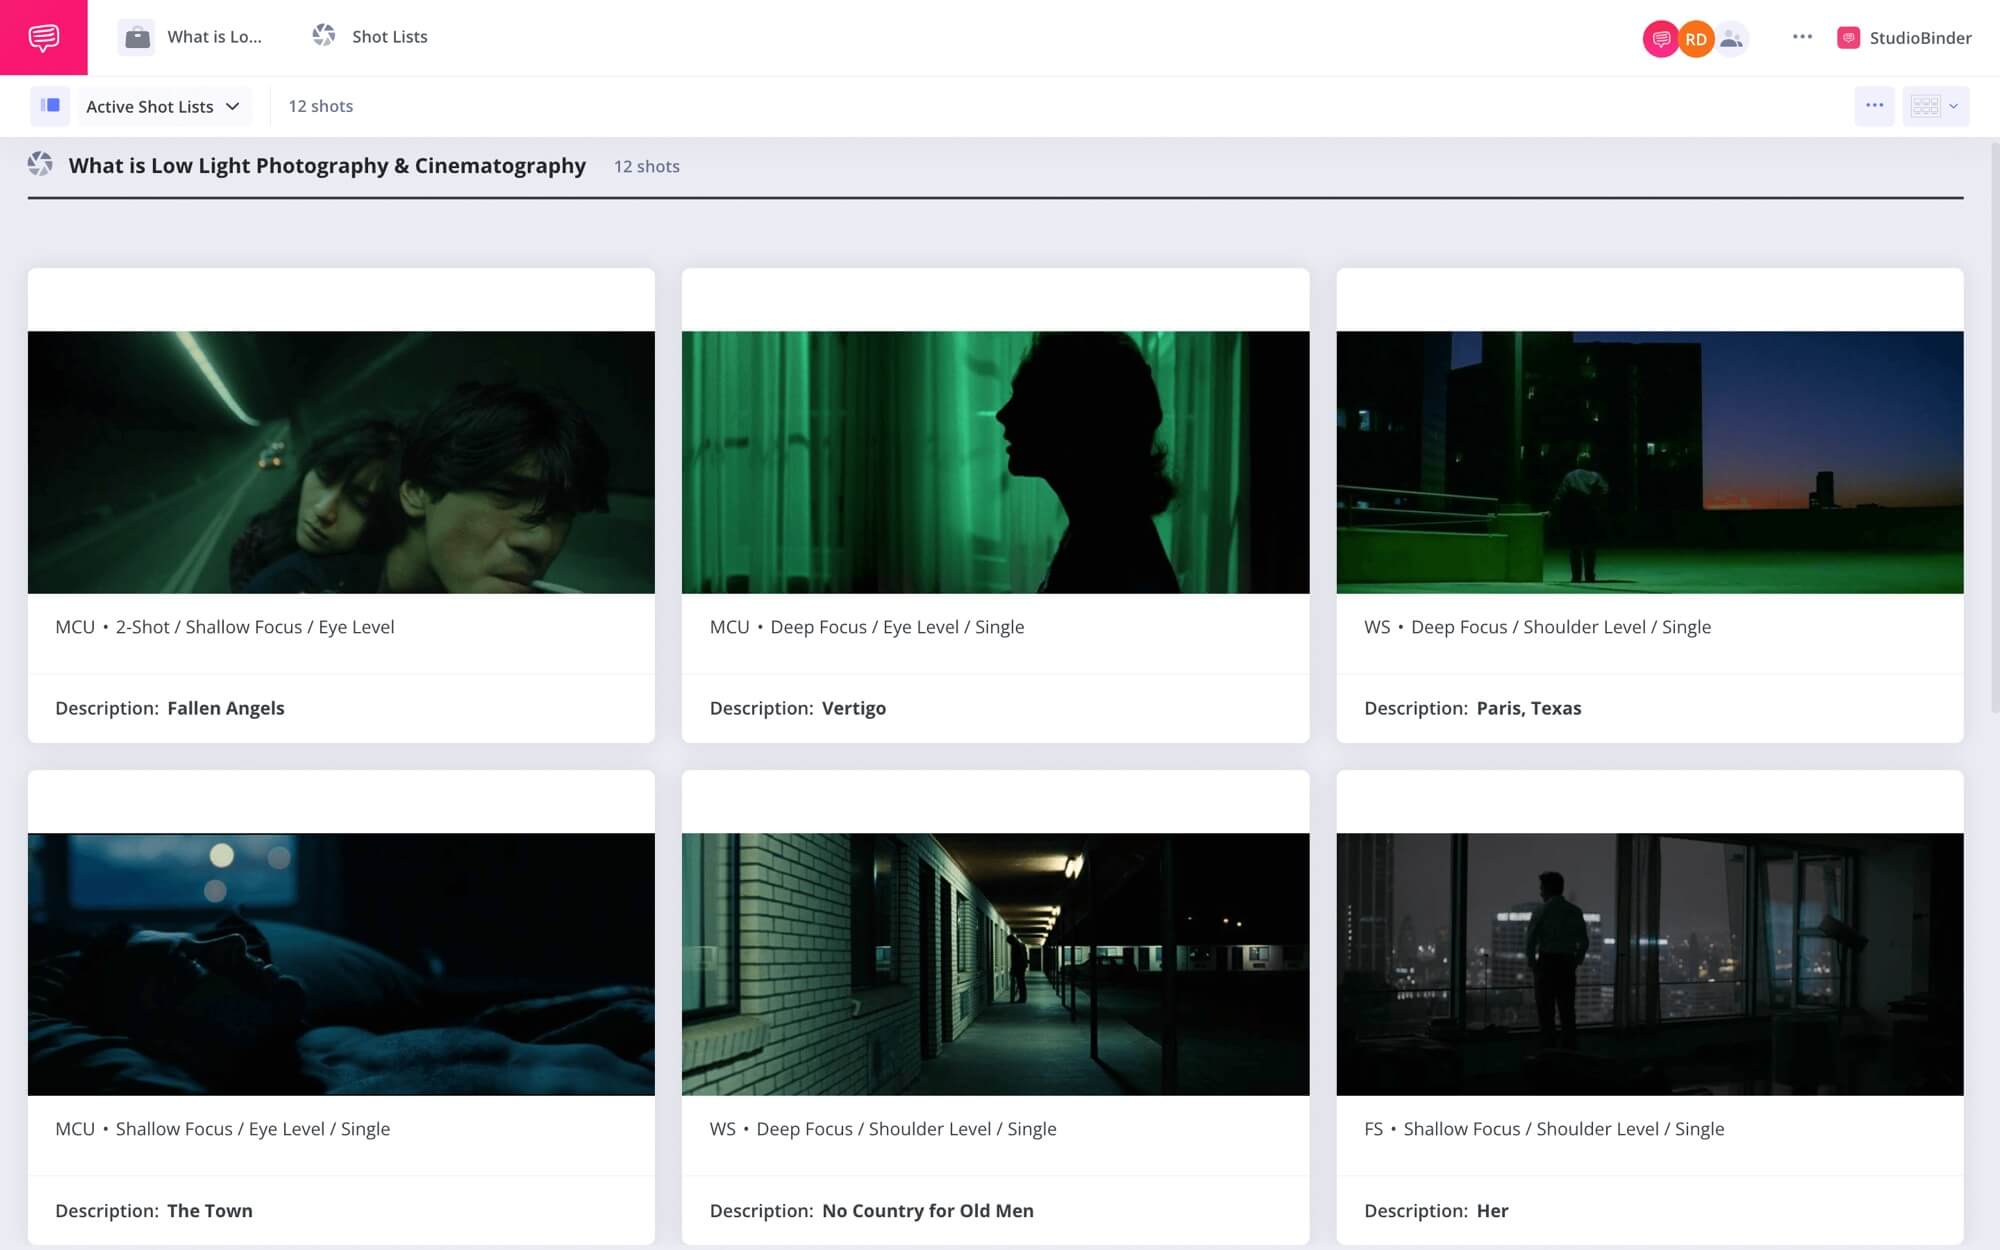Click the Shot Lists aperture icon

tap(323, 36)
